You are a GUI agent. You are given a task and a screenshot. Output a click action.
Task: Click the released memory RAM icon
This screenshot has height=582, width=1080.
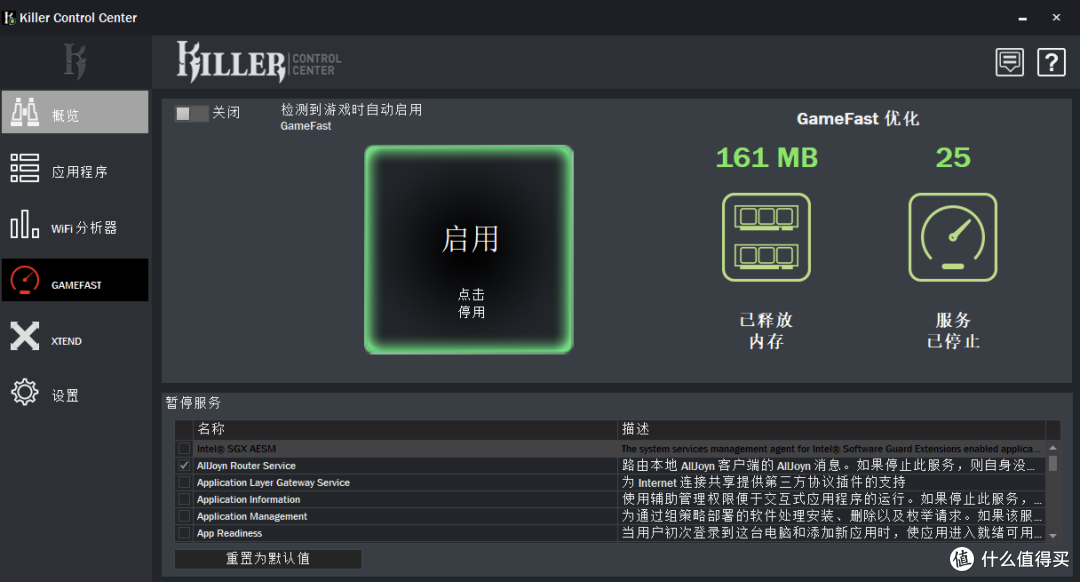point(766,237)
